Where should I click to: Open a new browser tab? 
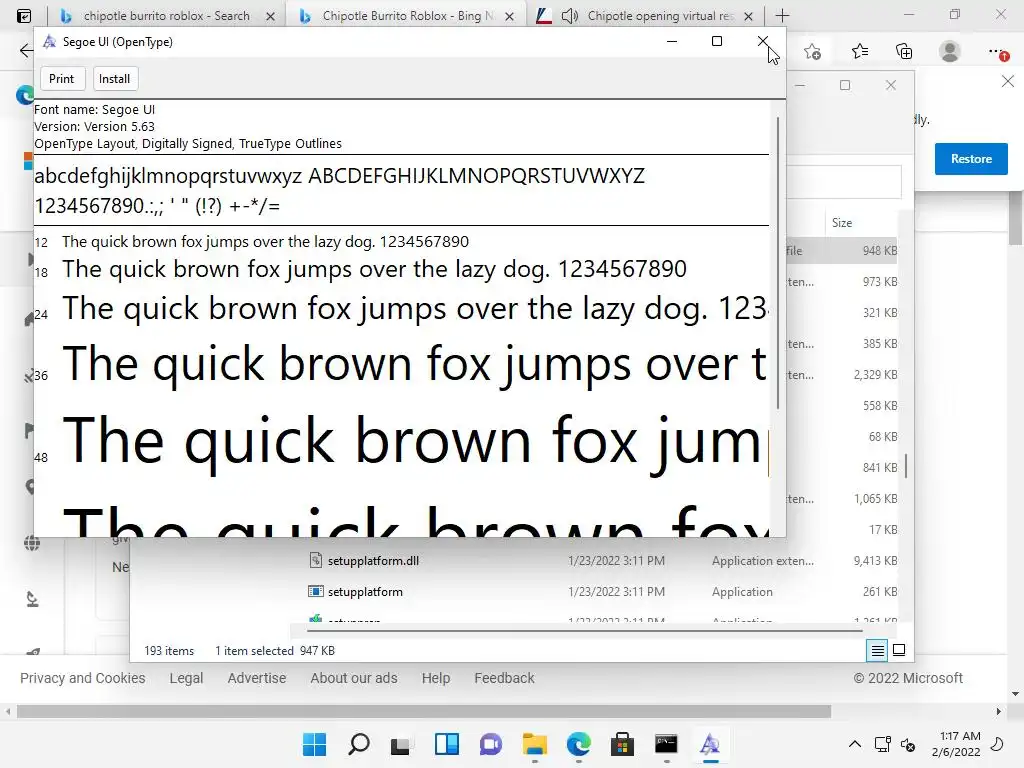782,16
